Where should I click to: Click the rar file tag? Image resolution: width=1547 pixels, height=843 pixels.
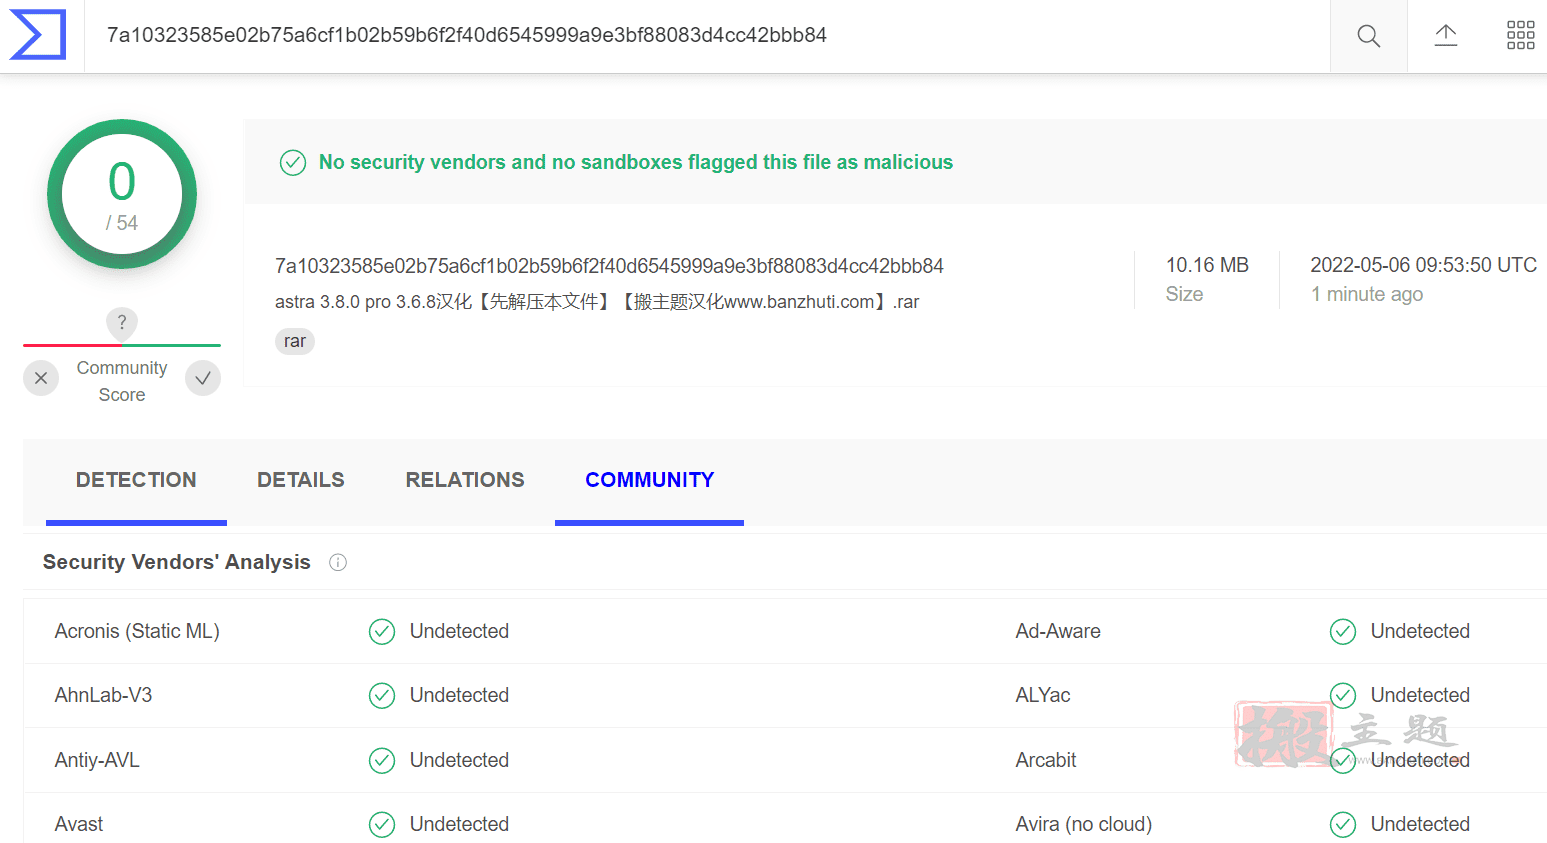pos(295,341)
